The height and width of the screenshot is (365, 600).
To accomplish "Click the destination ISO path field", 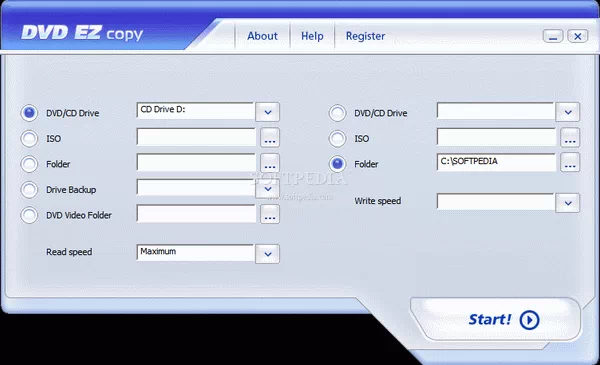I will (x=497, y=137).
